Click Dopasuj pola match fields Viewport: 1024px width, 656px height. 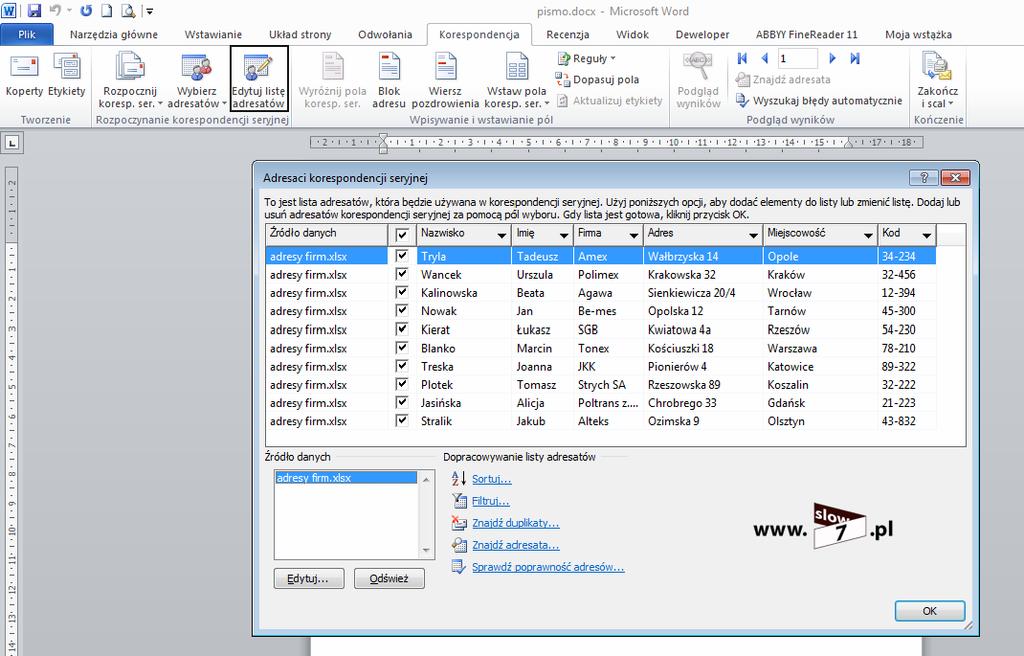[597, 80]
